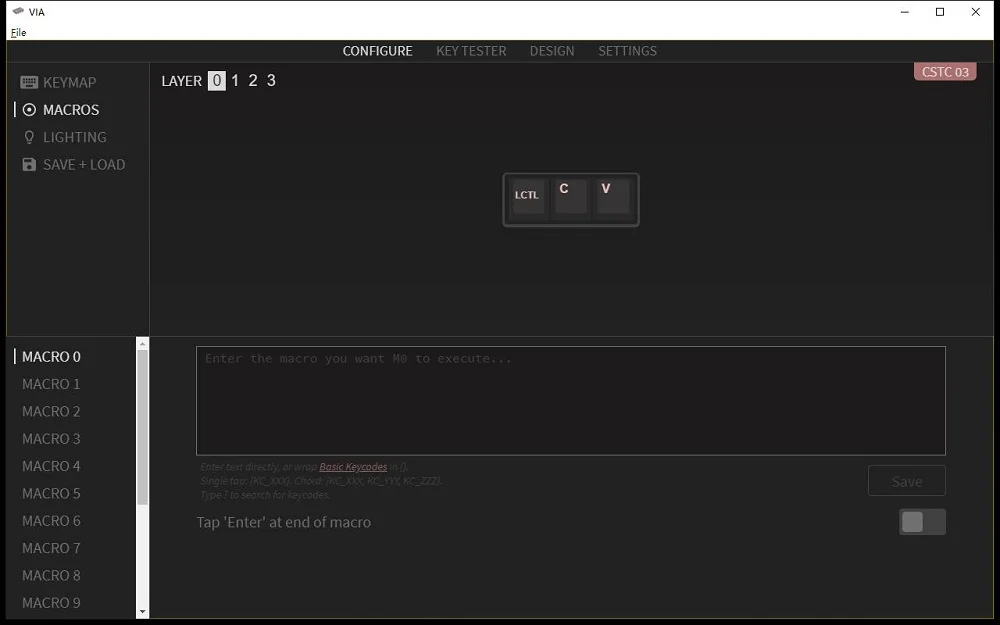Switch to layer 3
This screenshot has height=625, width=1000.
[271, 81]
